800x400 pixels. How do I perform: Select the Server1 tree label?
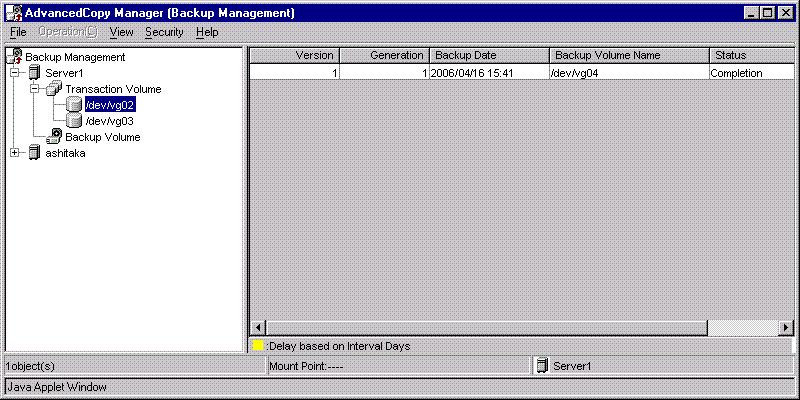pos(64,73)
